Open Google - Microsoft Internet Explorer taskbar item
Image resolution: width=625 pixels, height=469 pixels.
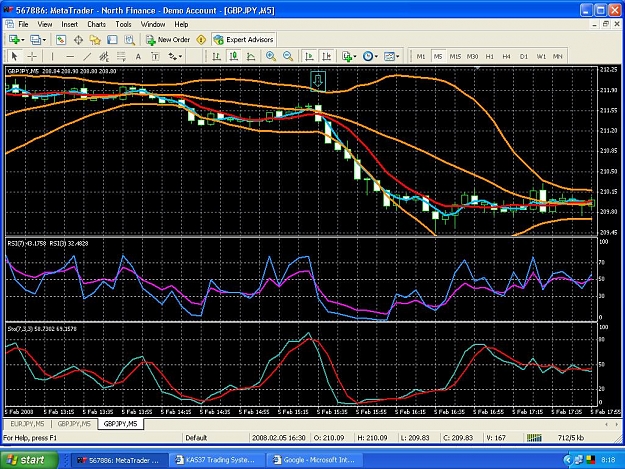tap(314, 460)
